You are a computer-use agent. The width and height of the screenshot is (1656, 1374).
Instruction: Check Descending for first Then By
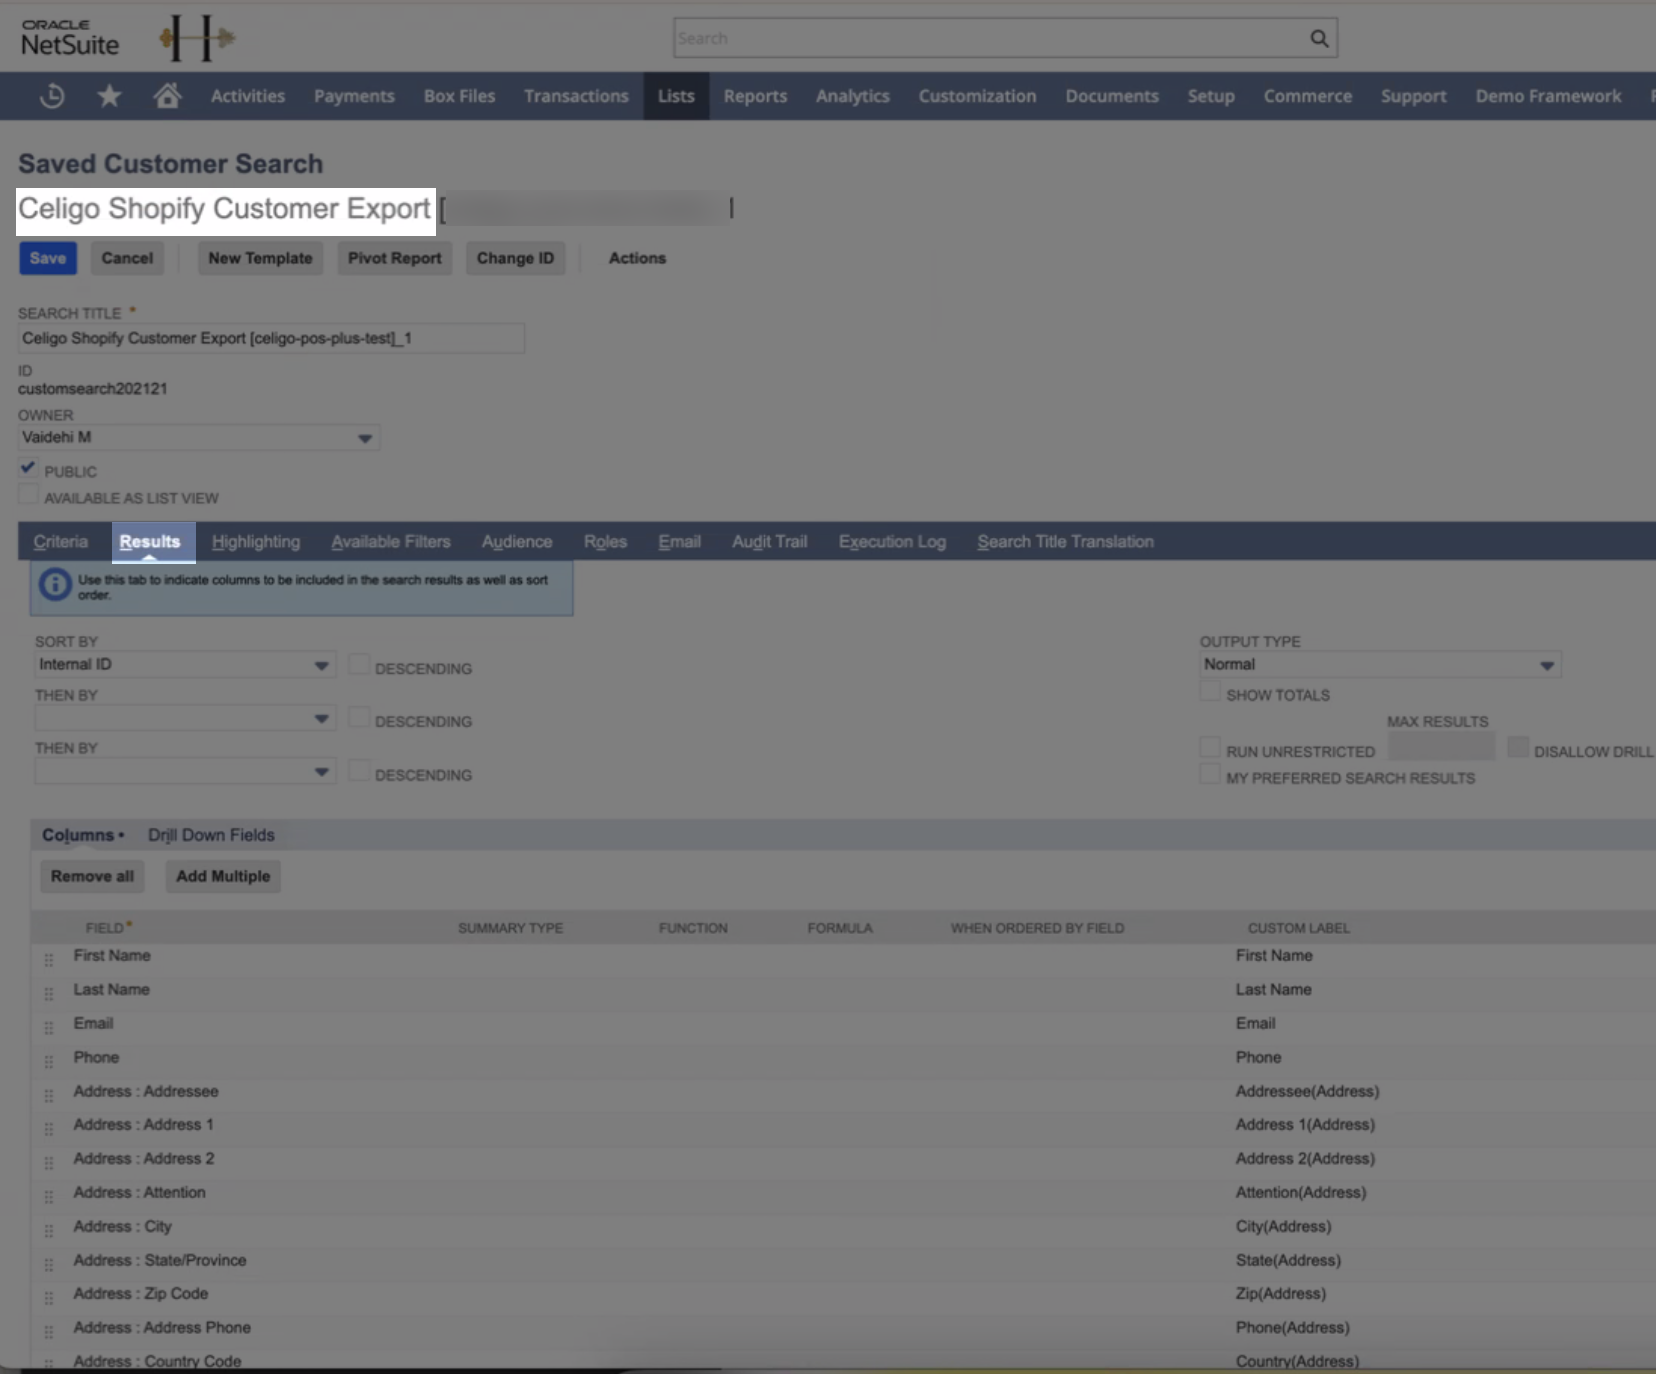[x=359, y=718]
